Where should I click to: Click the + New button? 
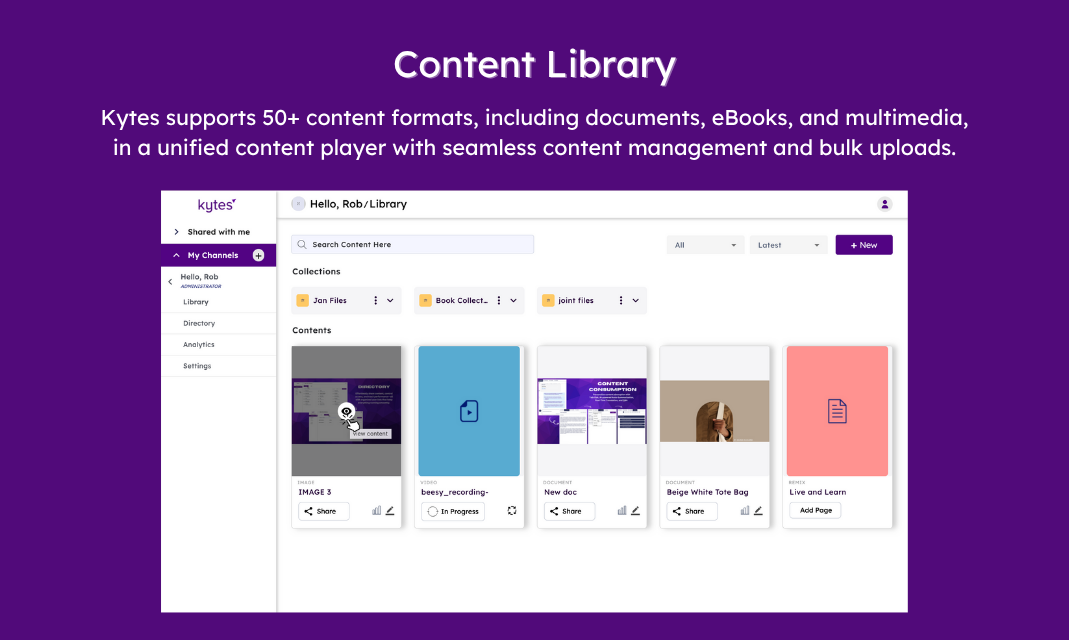click(864, 245)
